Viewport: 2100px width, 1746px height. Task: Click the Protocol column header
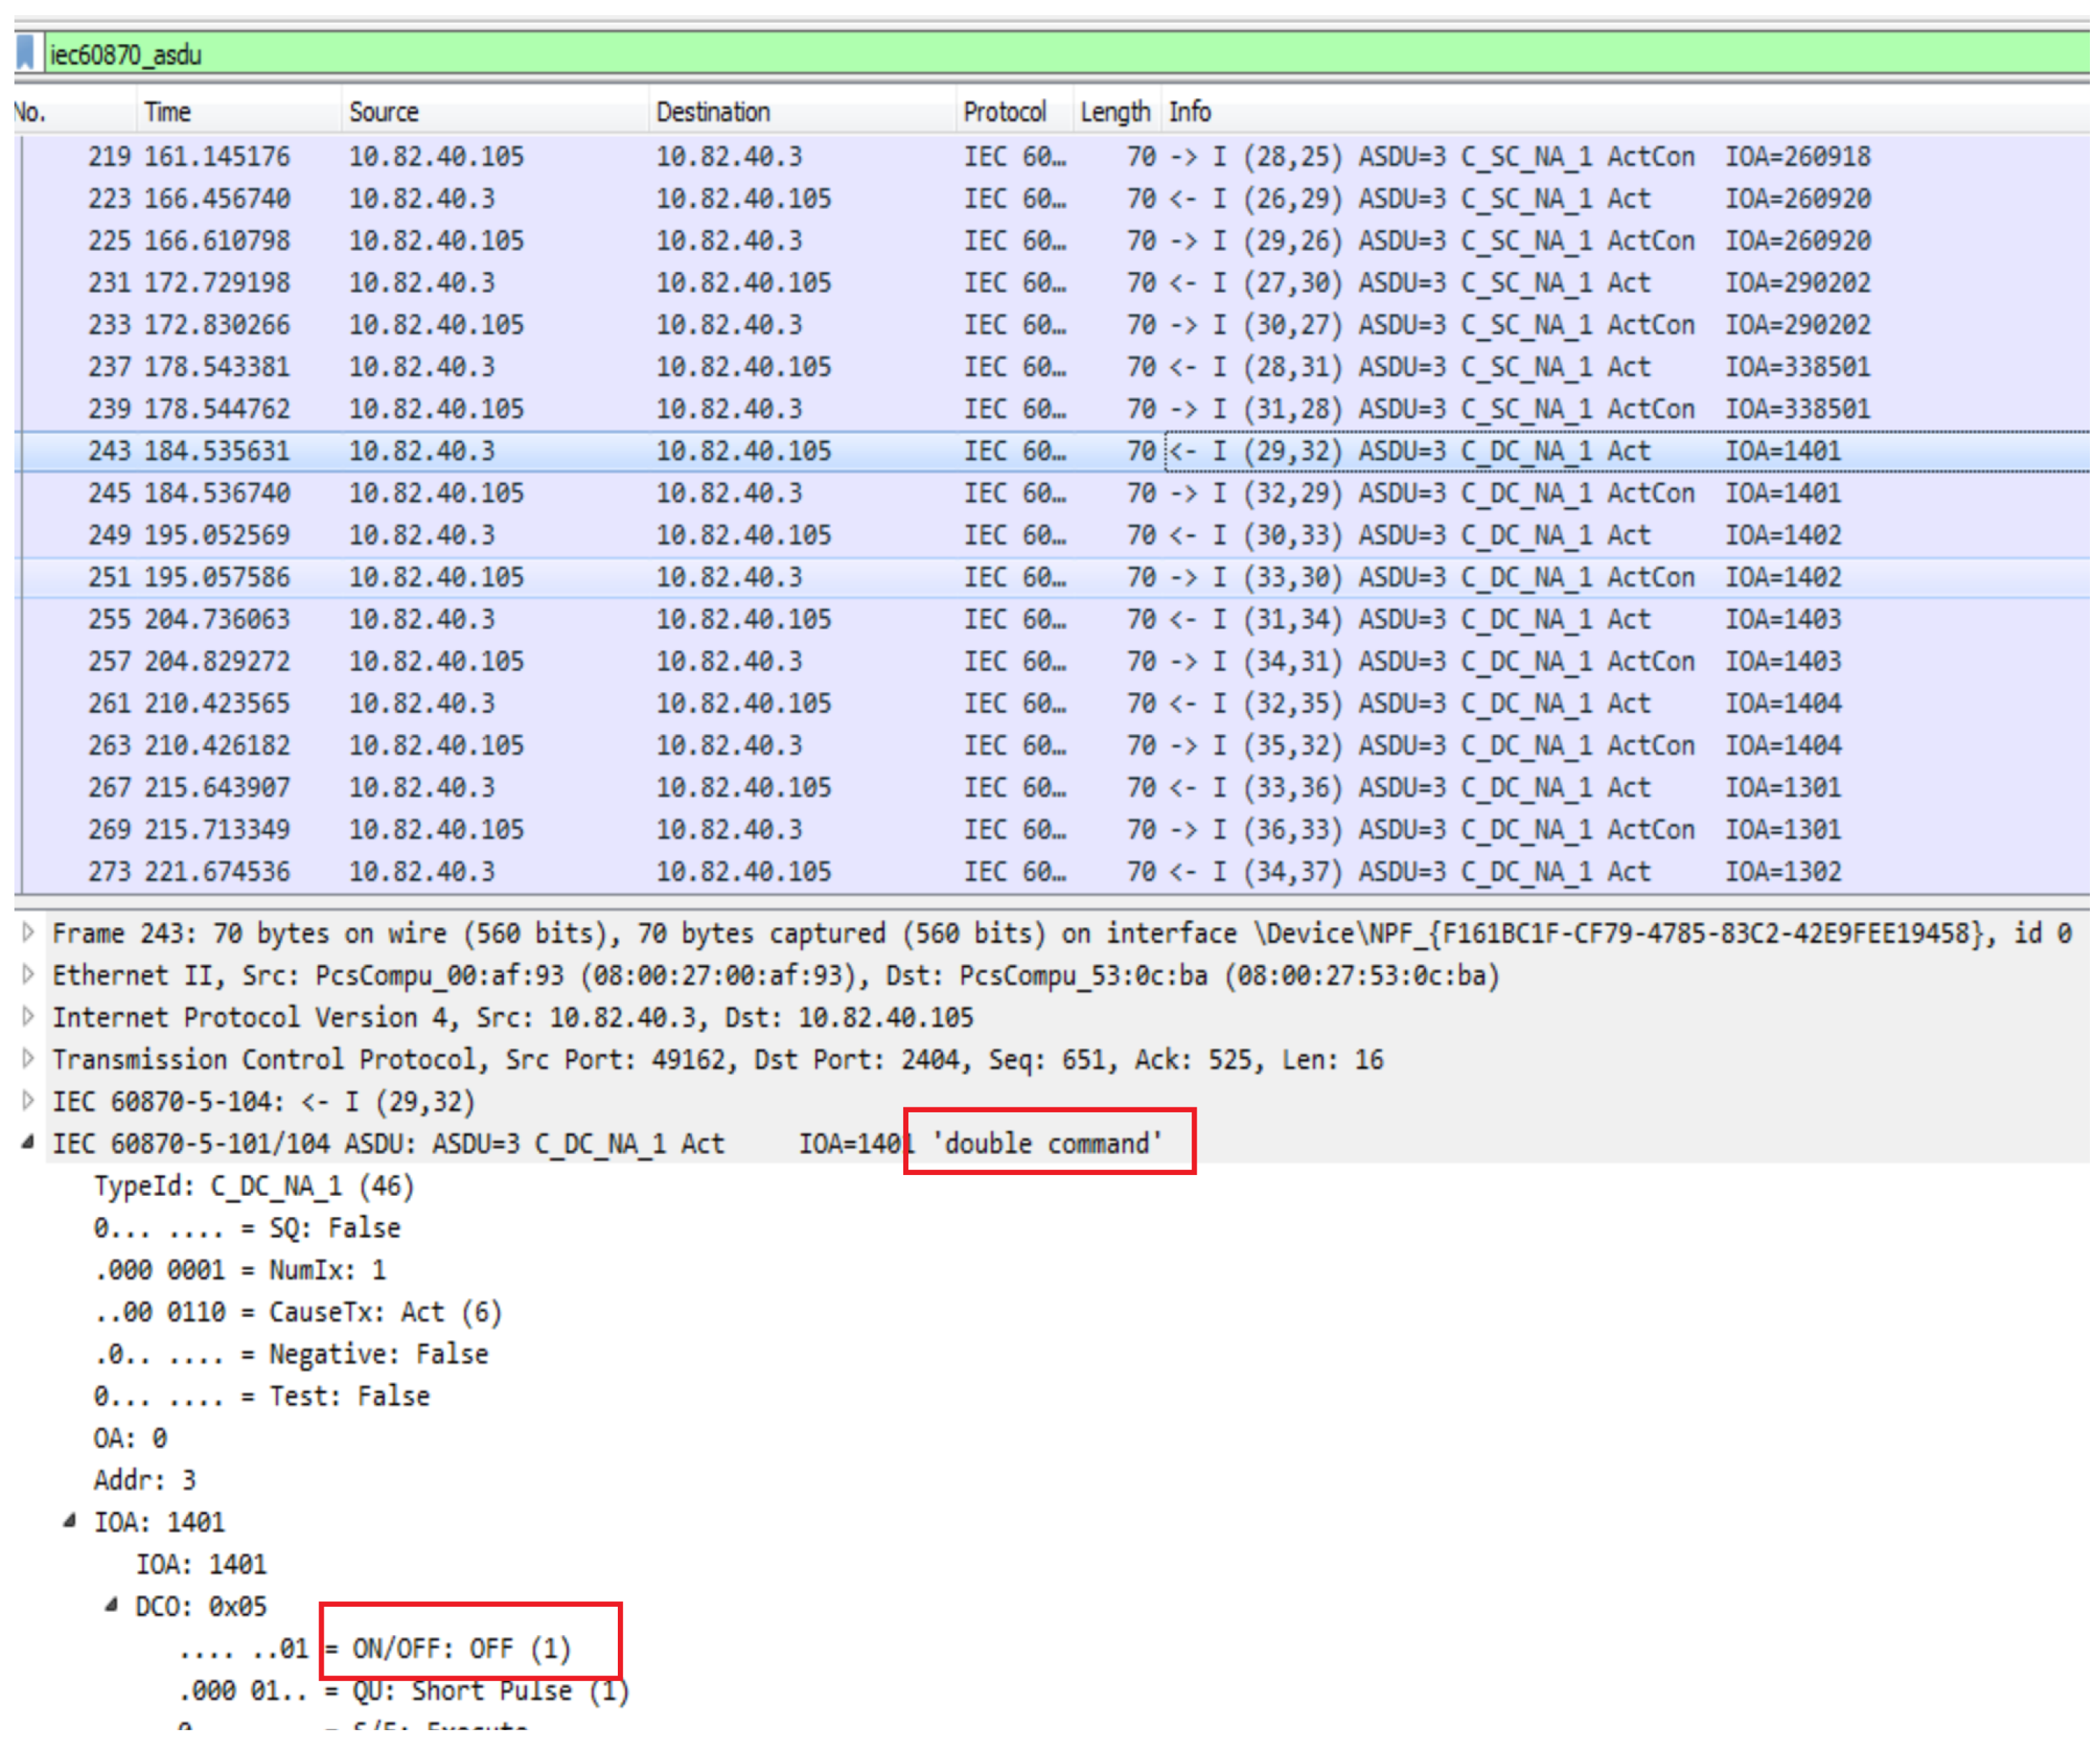pyautogui.click(x=1004, y=112)
